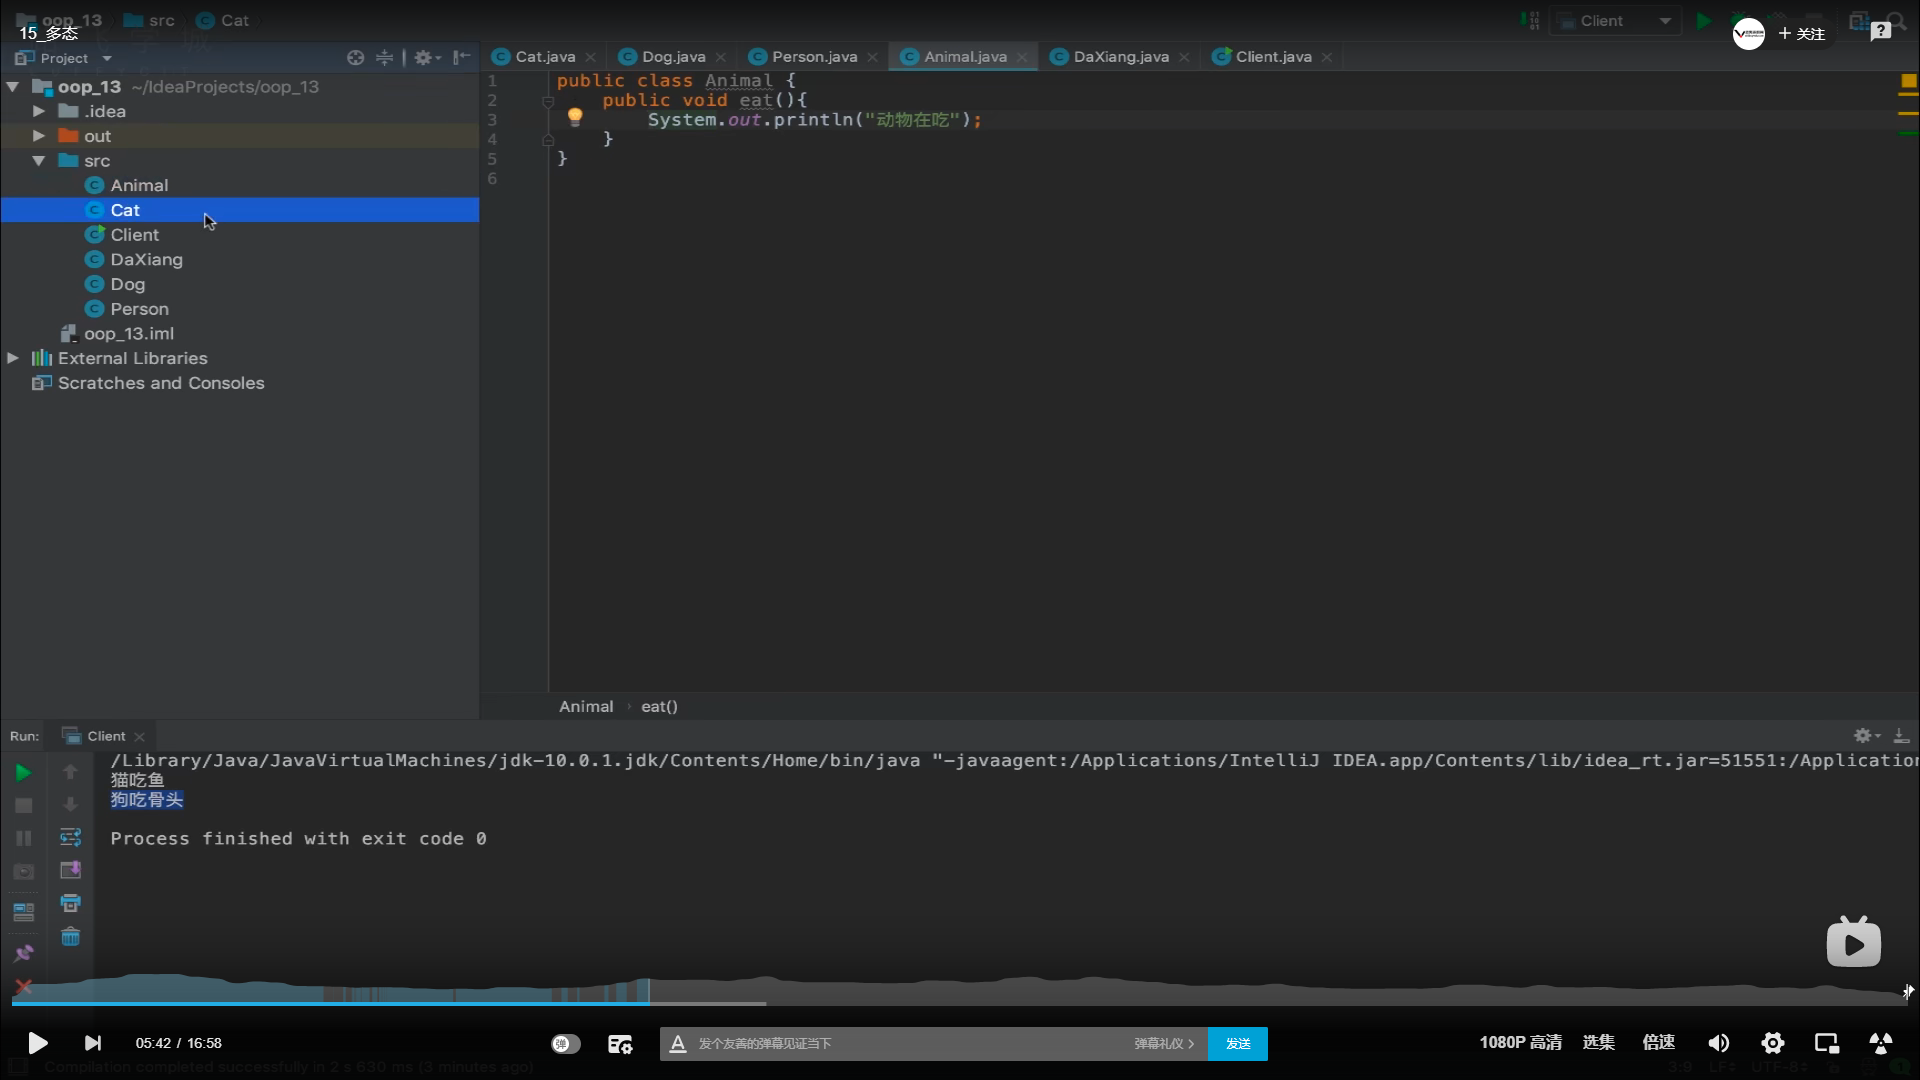1920x1080 pixels.
Task: Click soft-wrap icon in Run console
Action: (x=70, y=837)
